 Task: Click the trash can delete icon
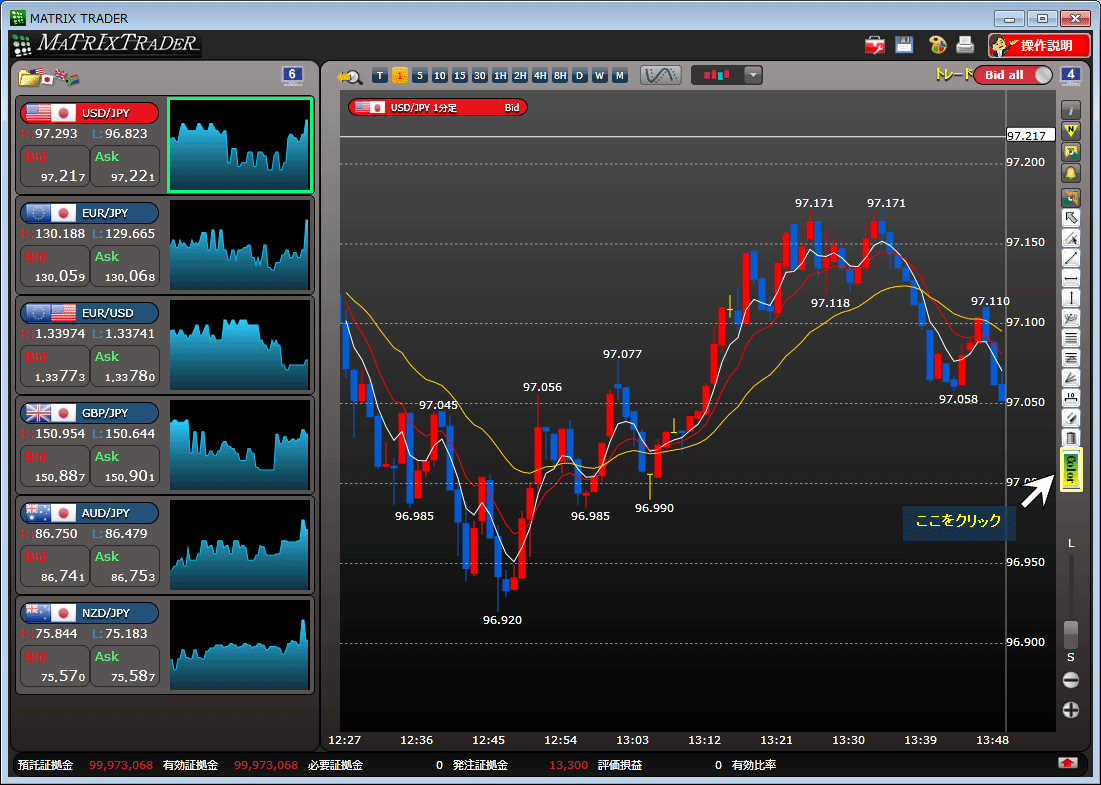click(1070, 438)
